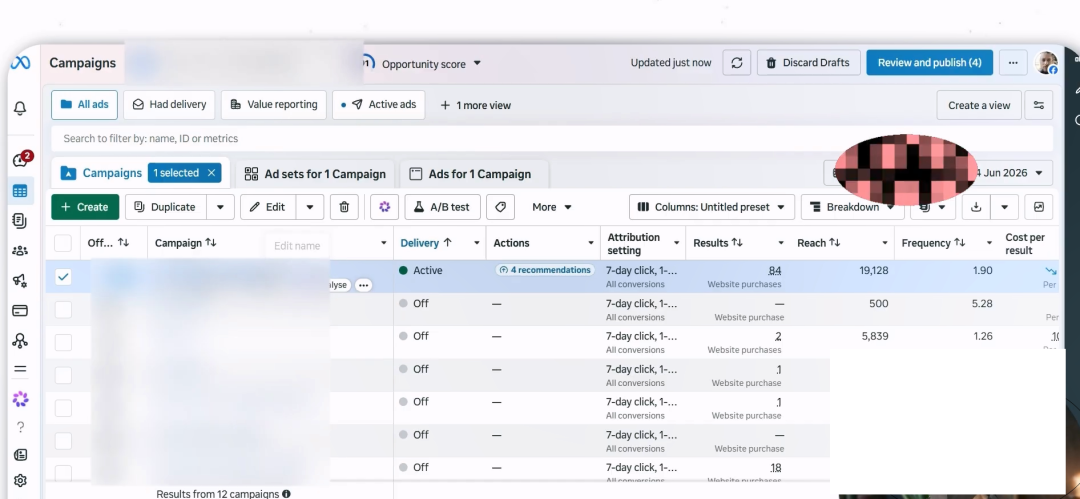Image resolution: width=1080 pixels, height=499 pixels.
Task: Open the settings gear in sidebar
Action: pyautogui.click(x=20, y=480)
